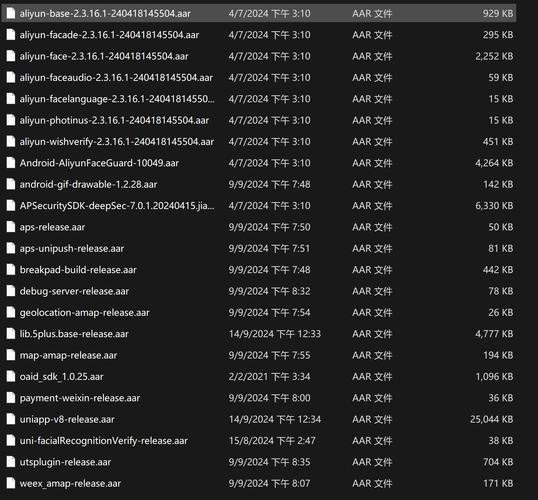Click aps-unipush-release.aar in the list
This screenshot has height=500, width=538.
[x=72, y=248]
